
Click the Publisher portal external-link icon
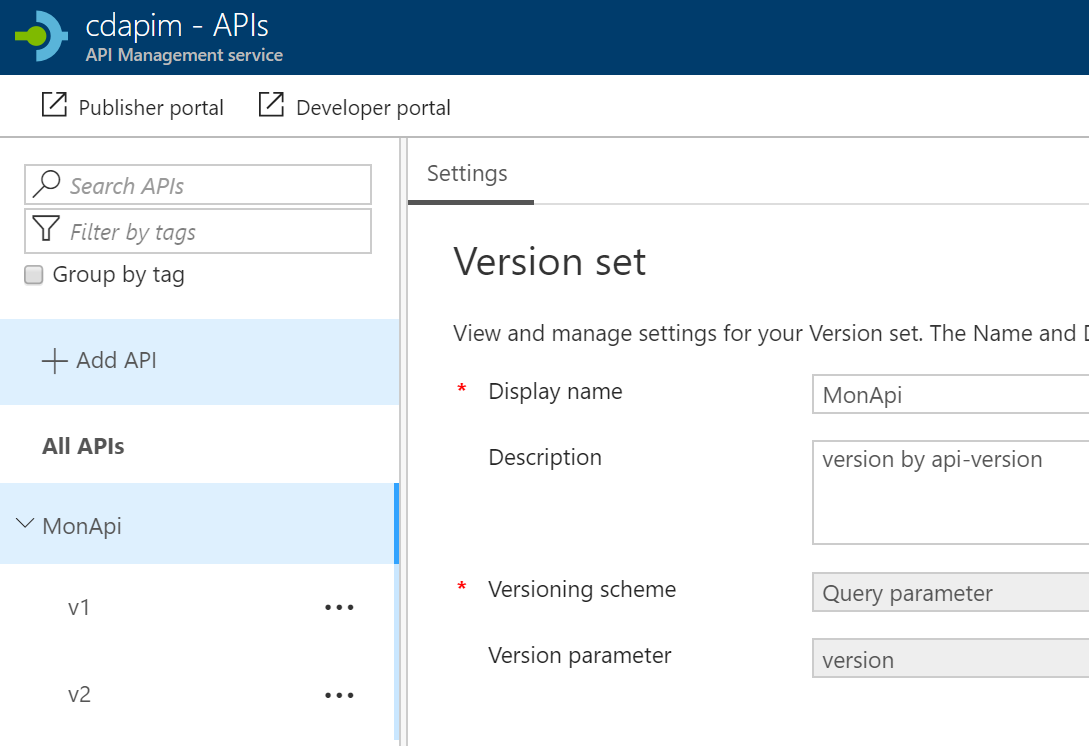tap(54, 105)
